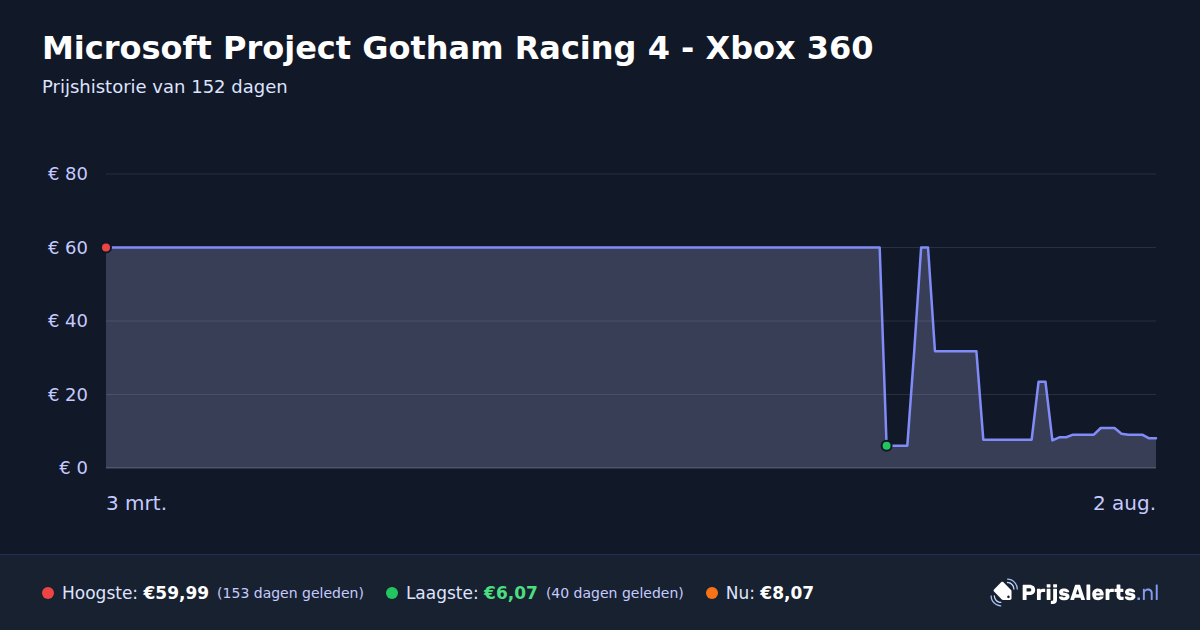This screenshot has width=1200, height=630.
Task: Open the PrijsAlerts.nl brand link
Action: pyautogui.click(x=1075, y=592)
